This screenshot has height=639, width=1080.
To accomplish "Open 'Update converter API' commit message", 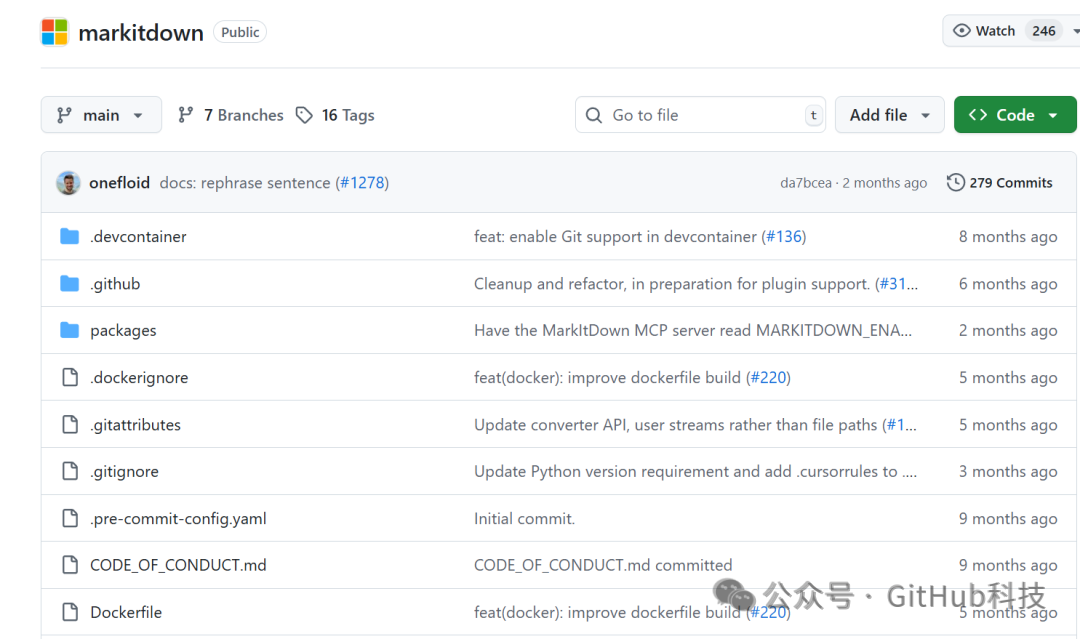I will click(676, 425).
